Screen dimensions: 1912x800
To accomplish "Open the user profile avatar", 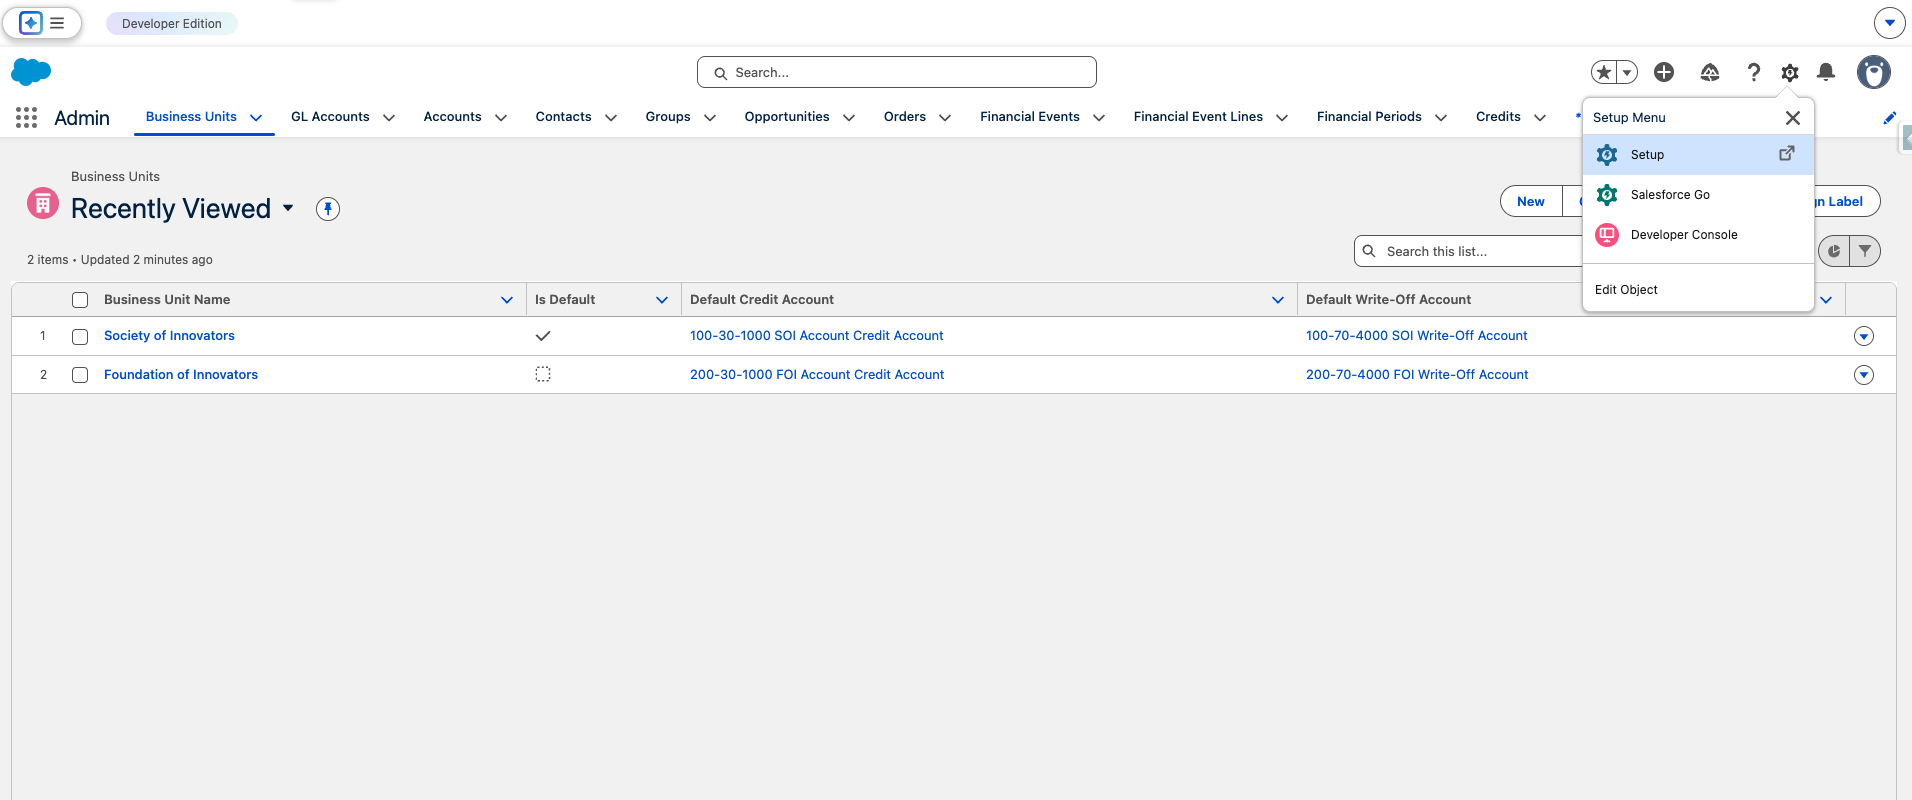I will tap(1874, 72).
